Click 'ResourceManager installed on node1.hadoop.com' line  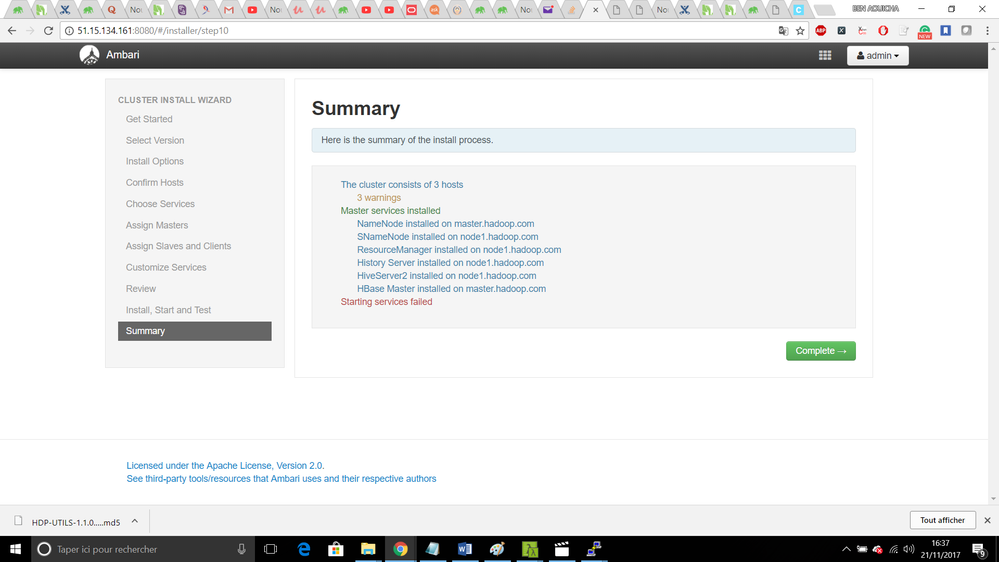(x=459, y=250)
